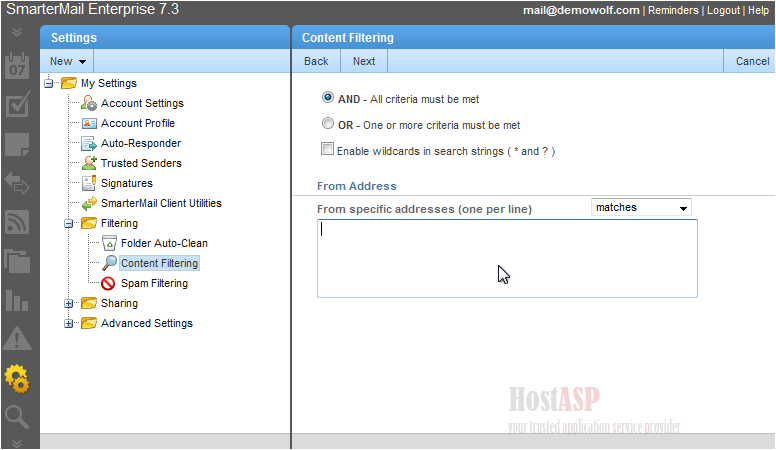Open the Sync arrows icon in sidebar
Screen dimensions: 776x450
point(17,183)
